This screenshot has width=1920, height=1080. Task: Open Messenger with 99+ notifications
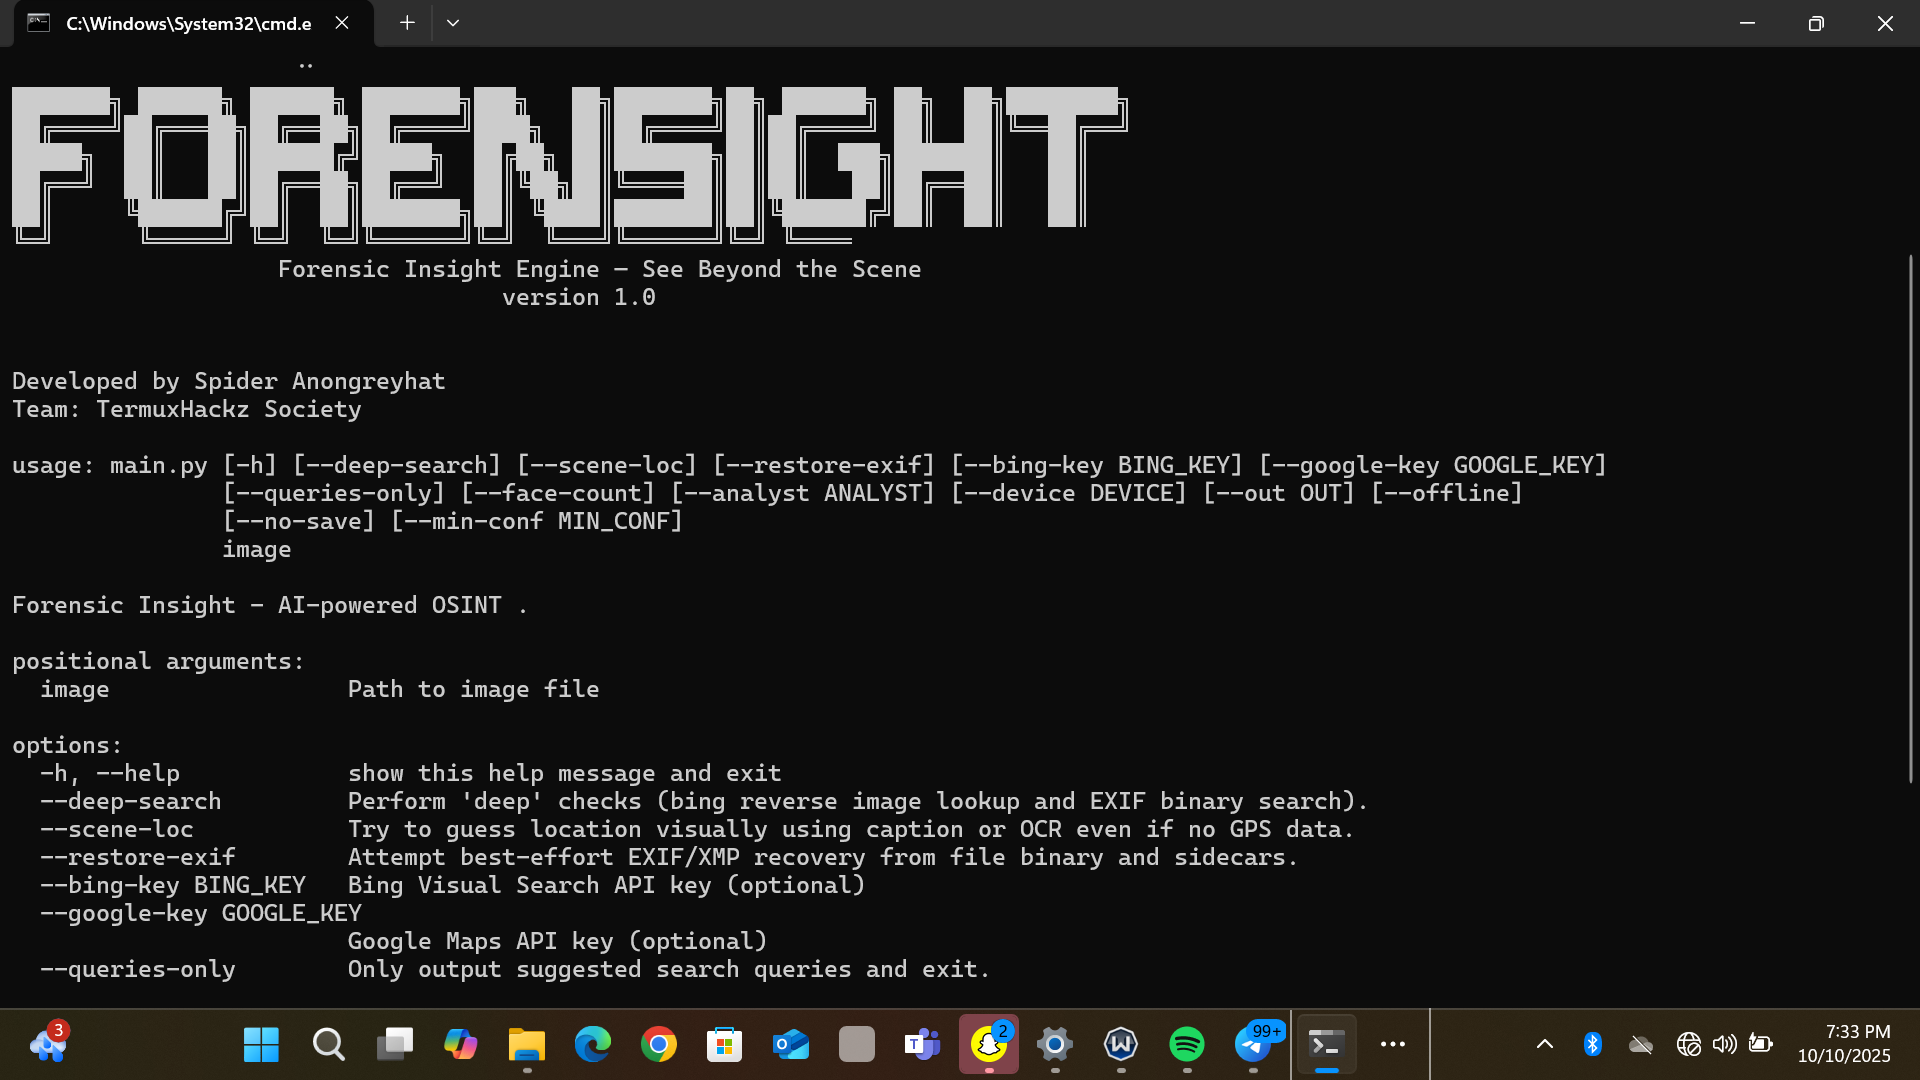tap(1256, 1044)
